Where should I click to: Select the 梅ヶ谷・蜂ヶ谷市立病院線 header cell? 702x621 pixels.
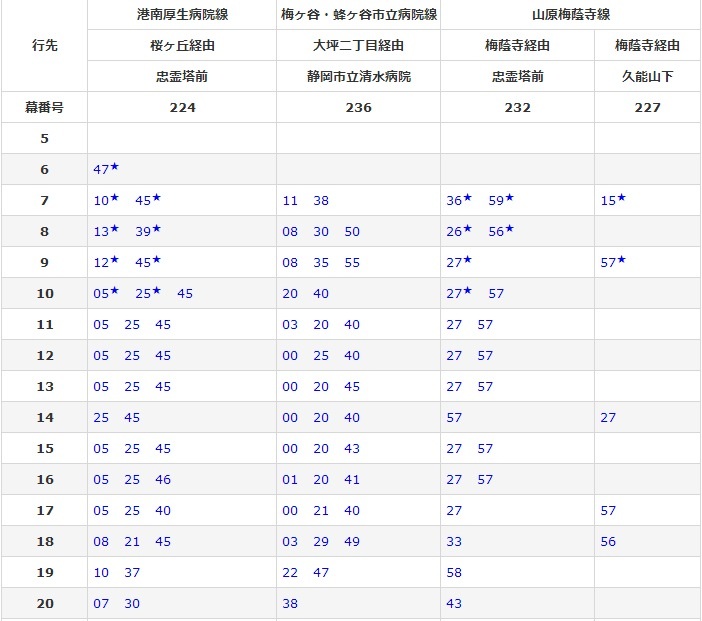pos(358,14)
